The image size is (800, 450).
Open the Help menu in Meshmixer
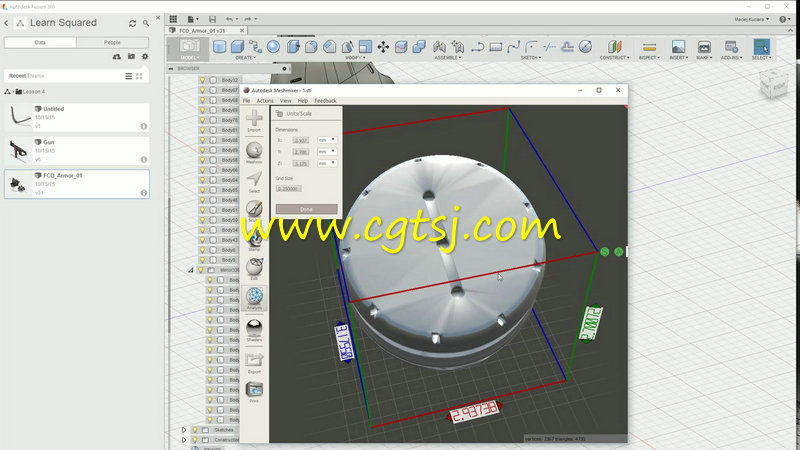(x=303, y=101)
